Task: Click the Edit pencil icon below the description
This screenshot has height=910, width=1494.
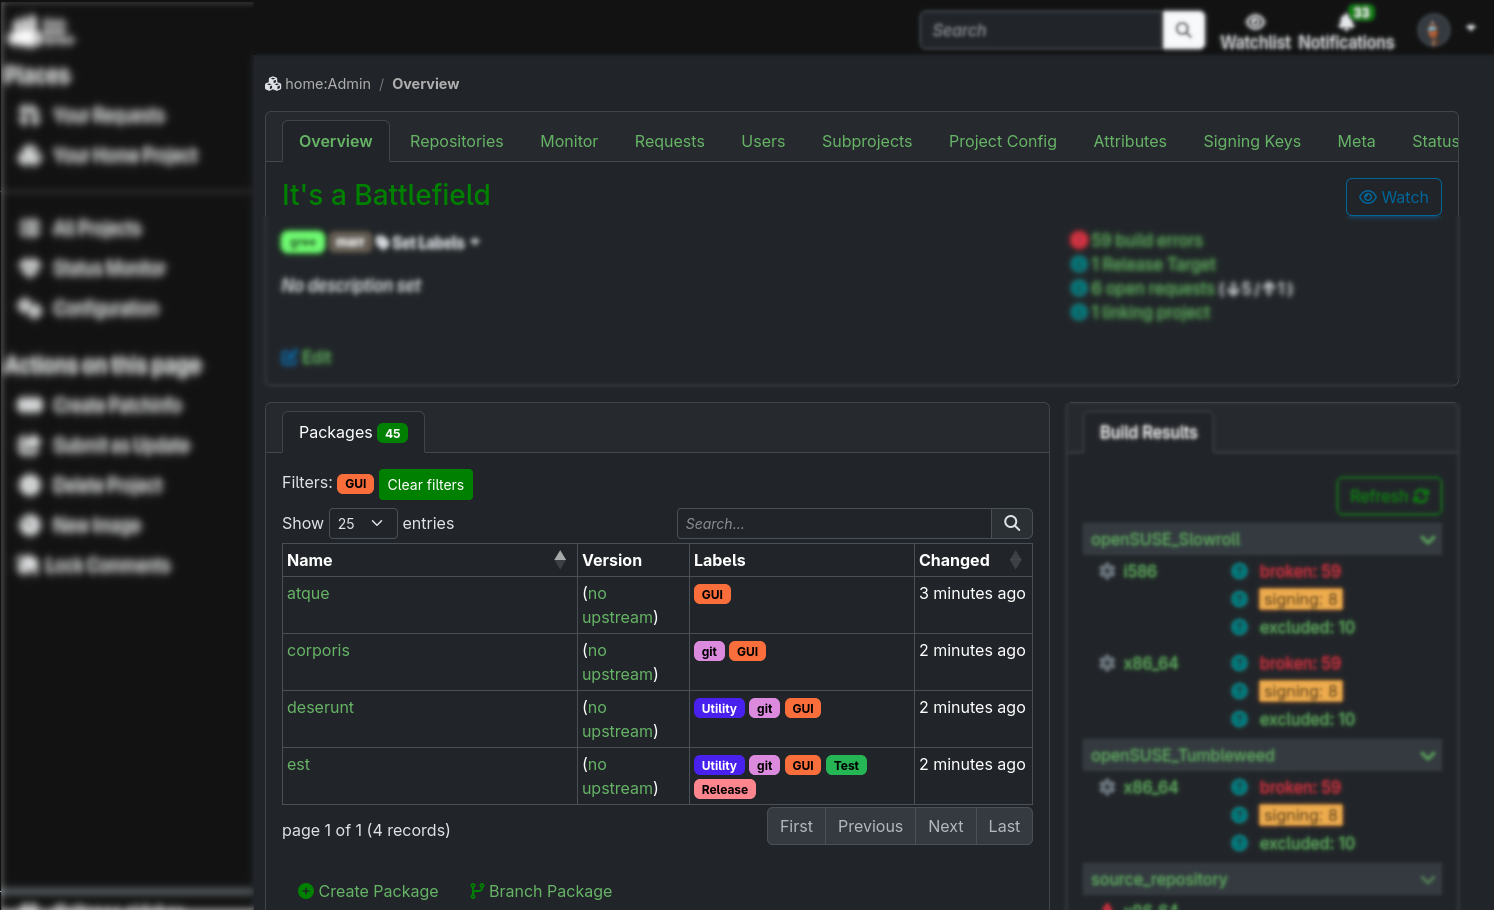Action: coord(289,357)
